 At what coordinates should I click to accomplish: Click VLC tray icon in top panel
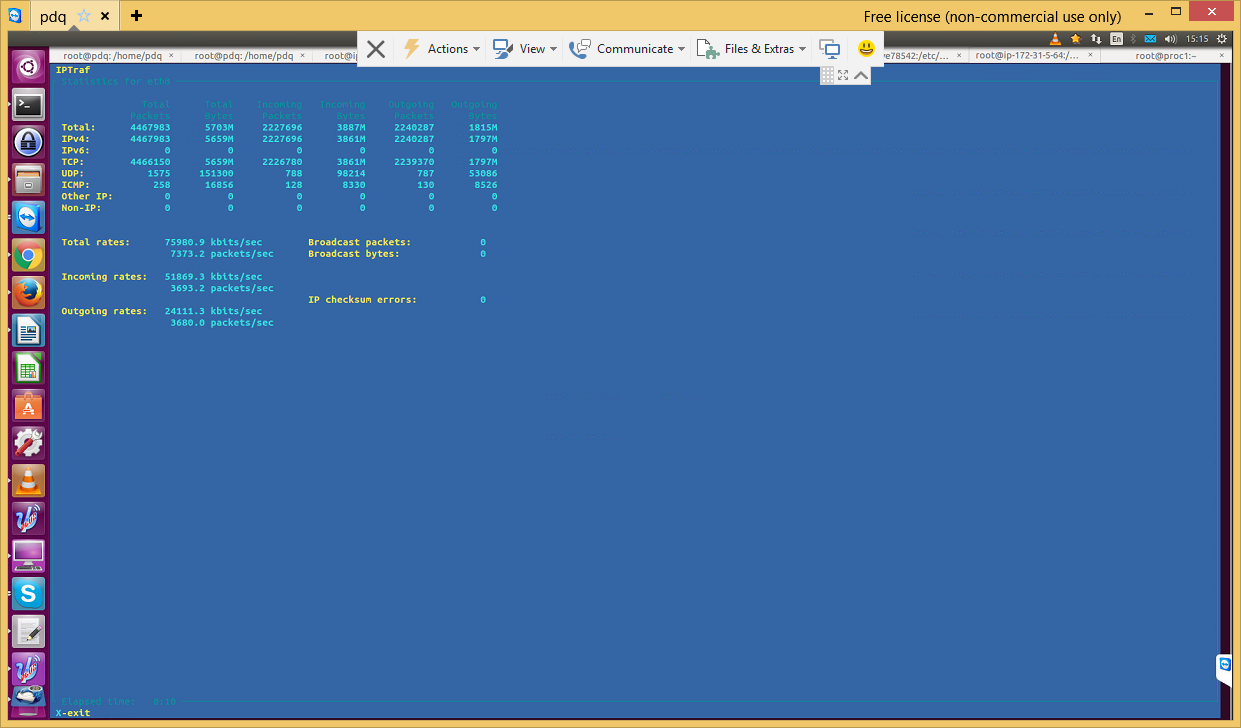(1056, 39)
